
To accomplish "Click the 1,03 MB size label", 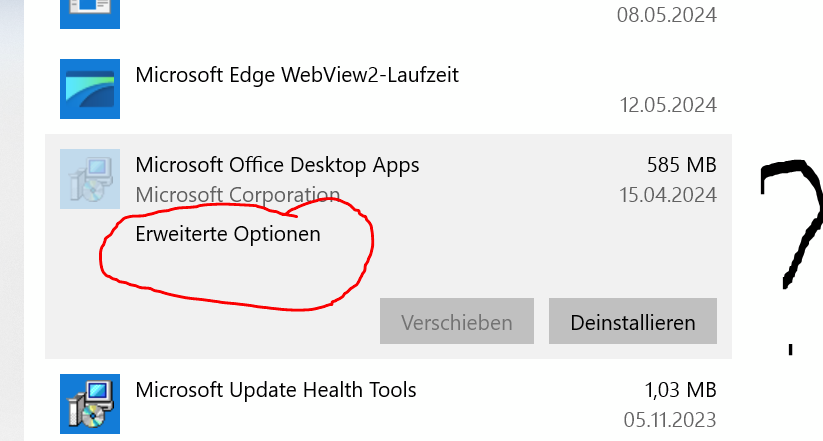I will pyautogui.click(x=680, y=390).
